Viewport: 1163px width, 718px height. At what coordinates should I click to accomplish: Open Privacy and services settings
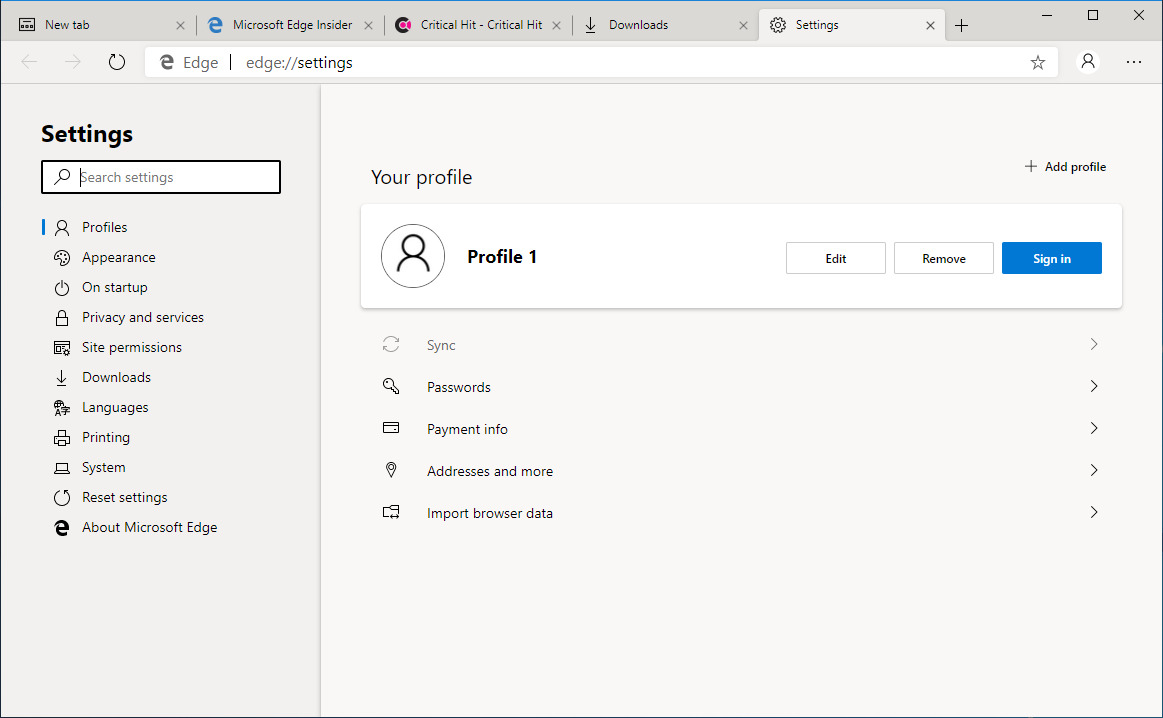(142, 317)
